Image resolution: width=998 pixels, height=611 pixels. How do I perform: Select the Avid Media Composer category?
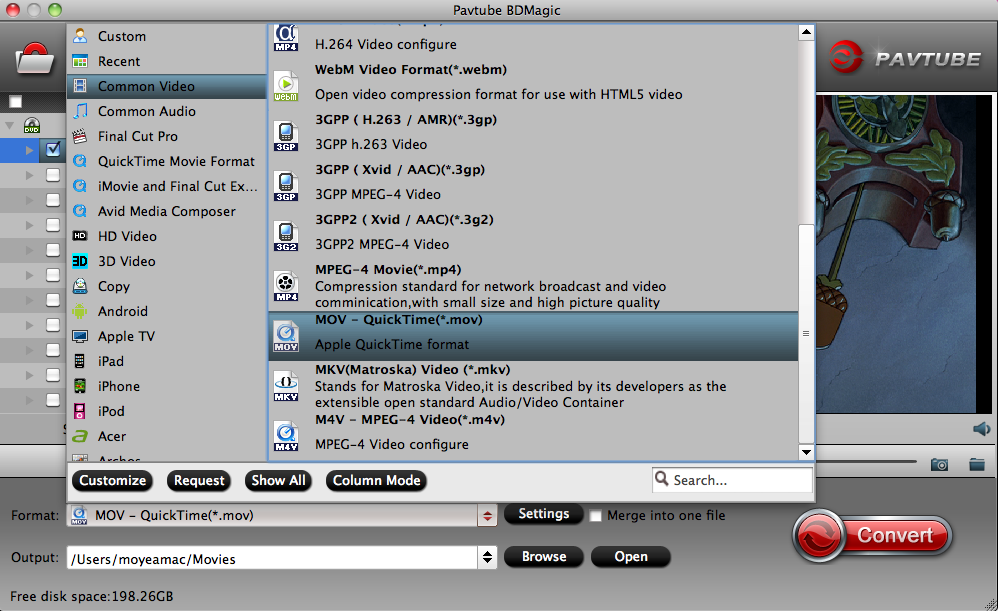point(167,211)
